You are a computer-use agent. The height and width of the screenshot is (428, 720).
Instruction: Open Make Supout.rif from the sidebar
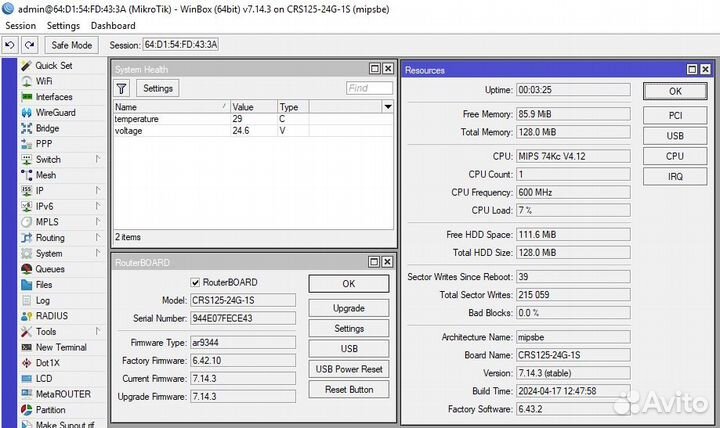(64, 423)
